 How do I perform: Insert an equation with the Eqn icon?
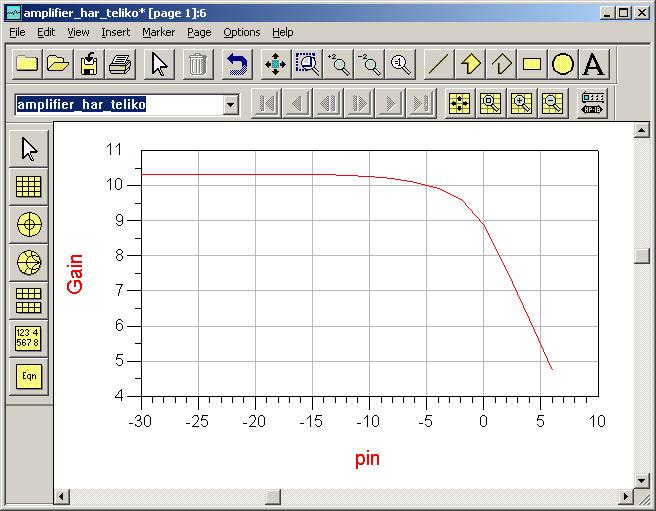click(29, 376)
